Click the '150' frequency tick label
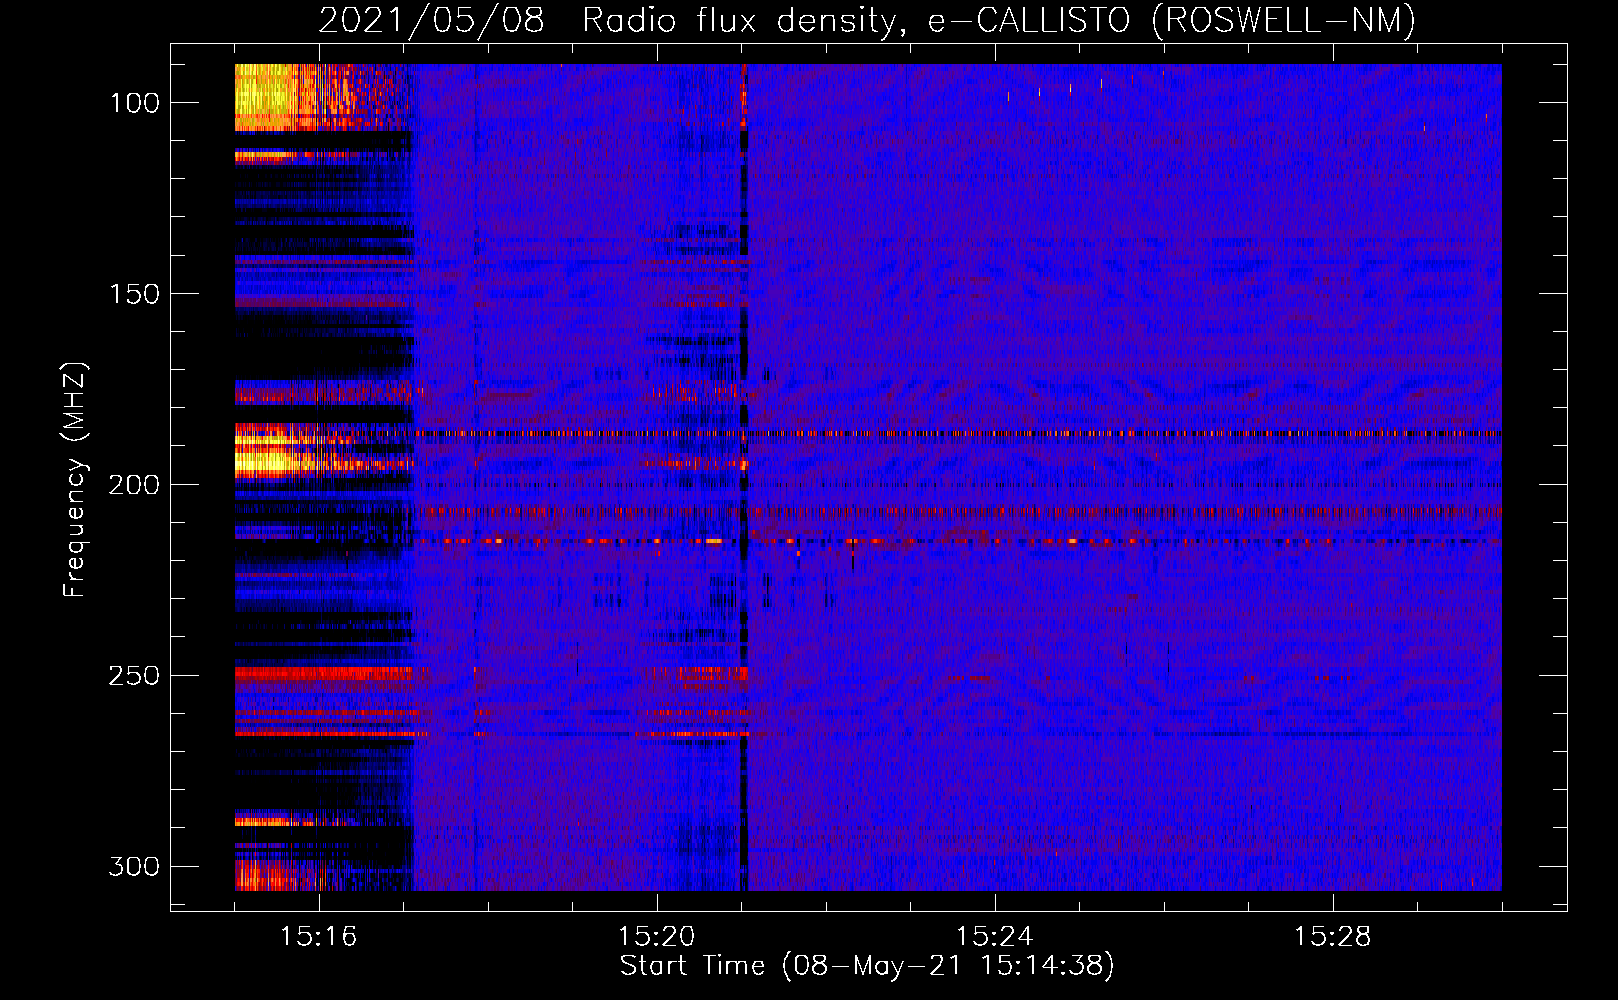This screenshot has width=1618, height=1000. tap(133, 294)
